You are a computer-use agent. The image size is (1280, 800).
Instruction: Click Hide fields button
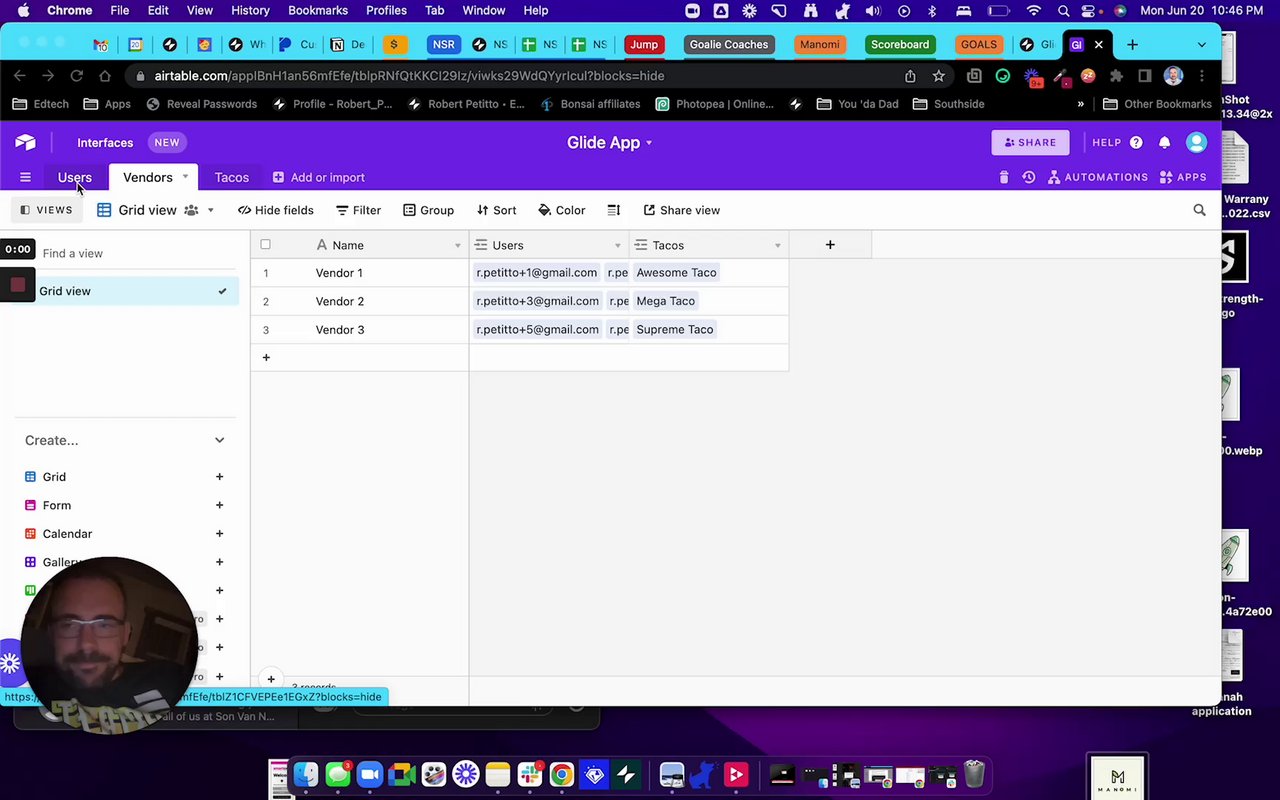[276, 210]
